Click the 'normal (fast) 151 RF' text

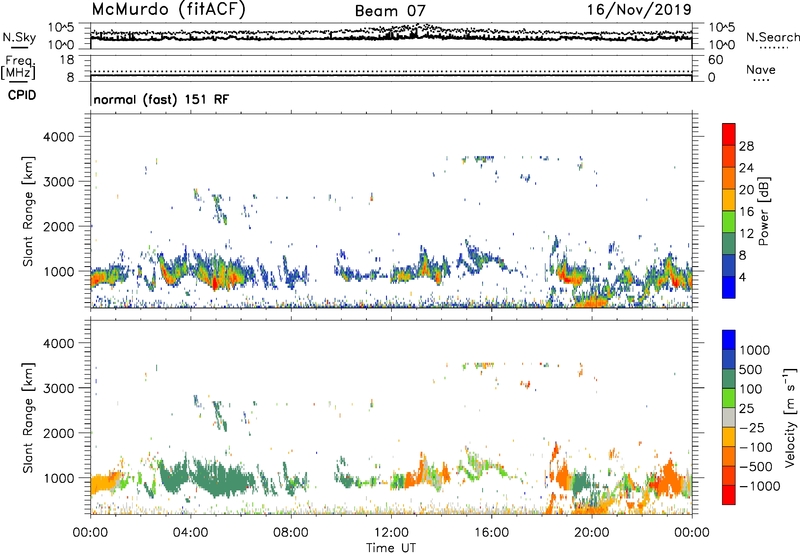coord(161,99)
